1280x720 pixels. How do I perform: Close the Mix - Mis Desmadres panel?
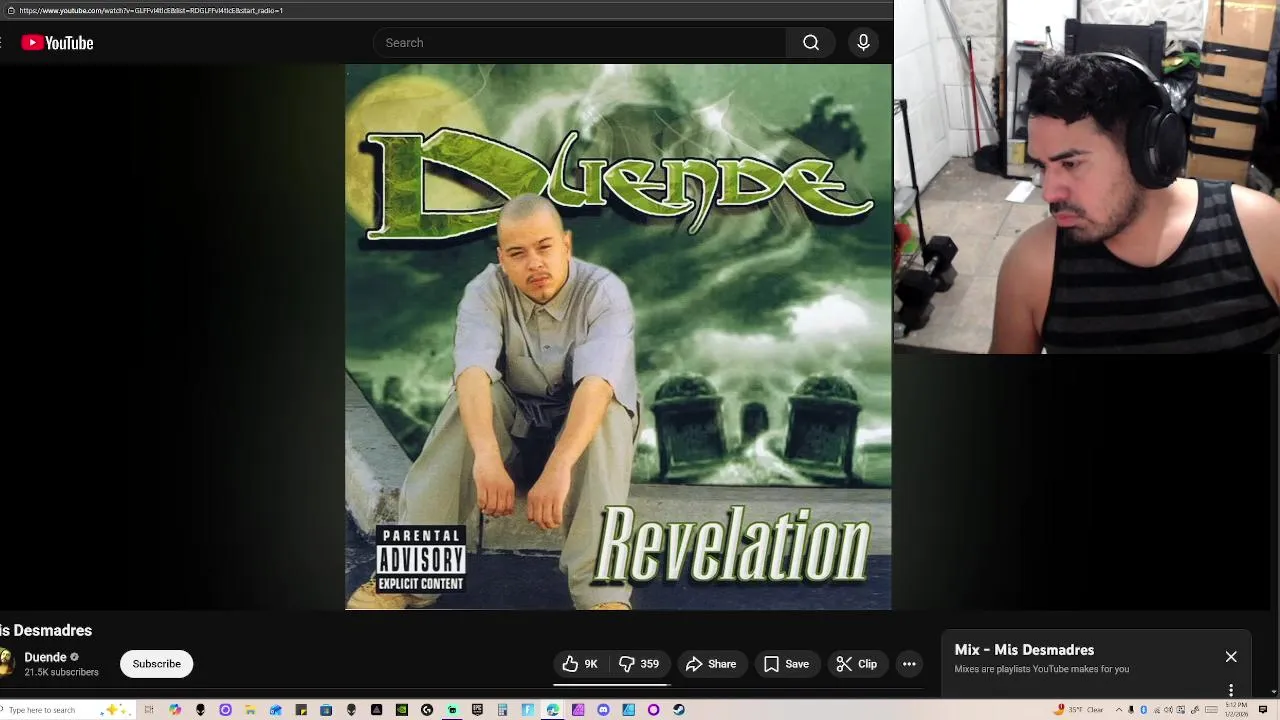click(1231, 657)
